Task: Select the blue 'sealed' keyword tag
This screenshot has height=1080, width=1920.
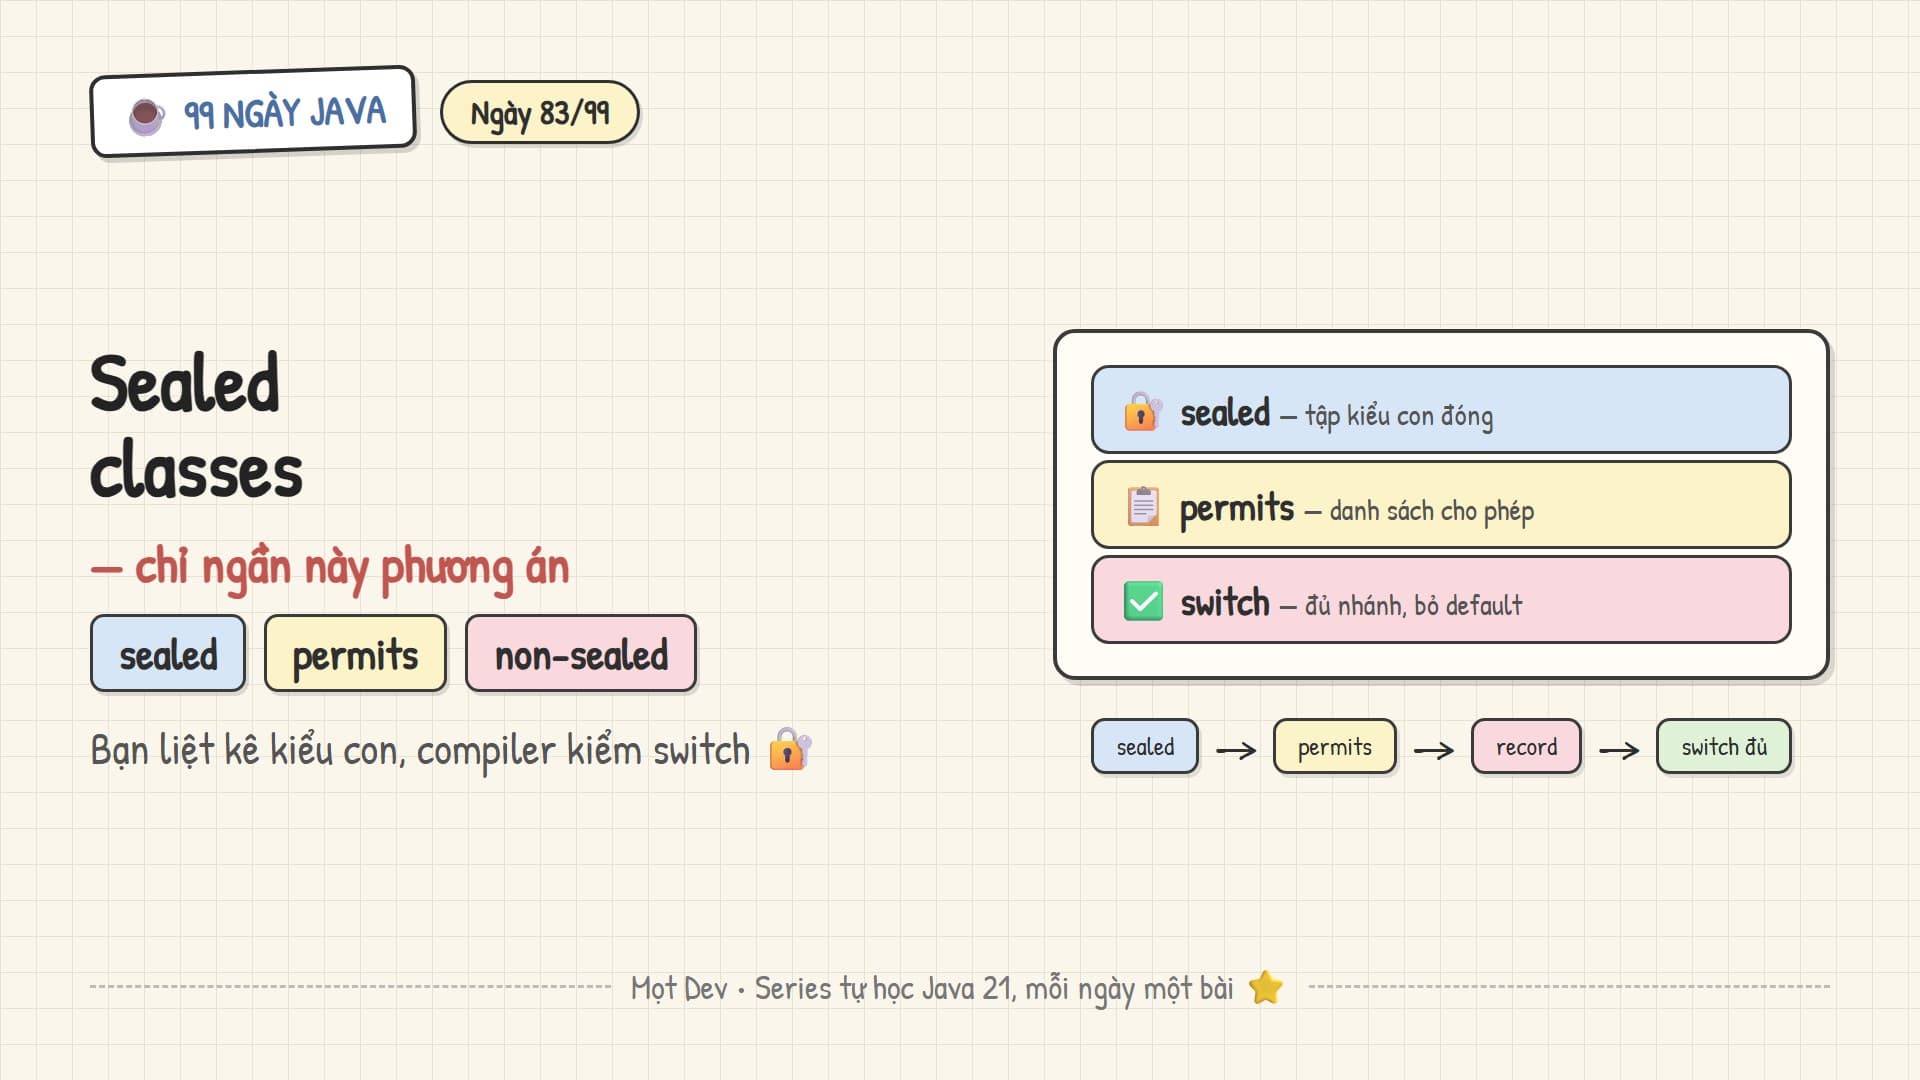Action: coord(168,654)
